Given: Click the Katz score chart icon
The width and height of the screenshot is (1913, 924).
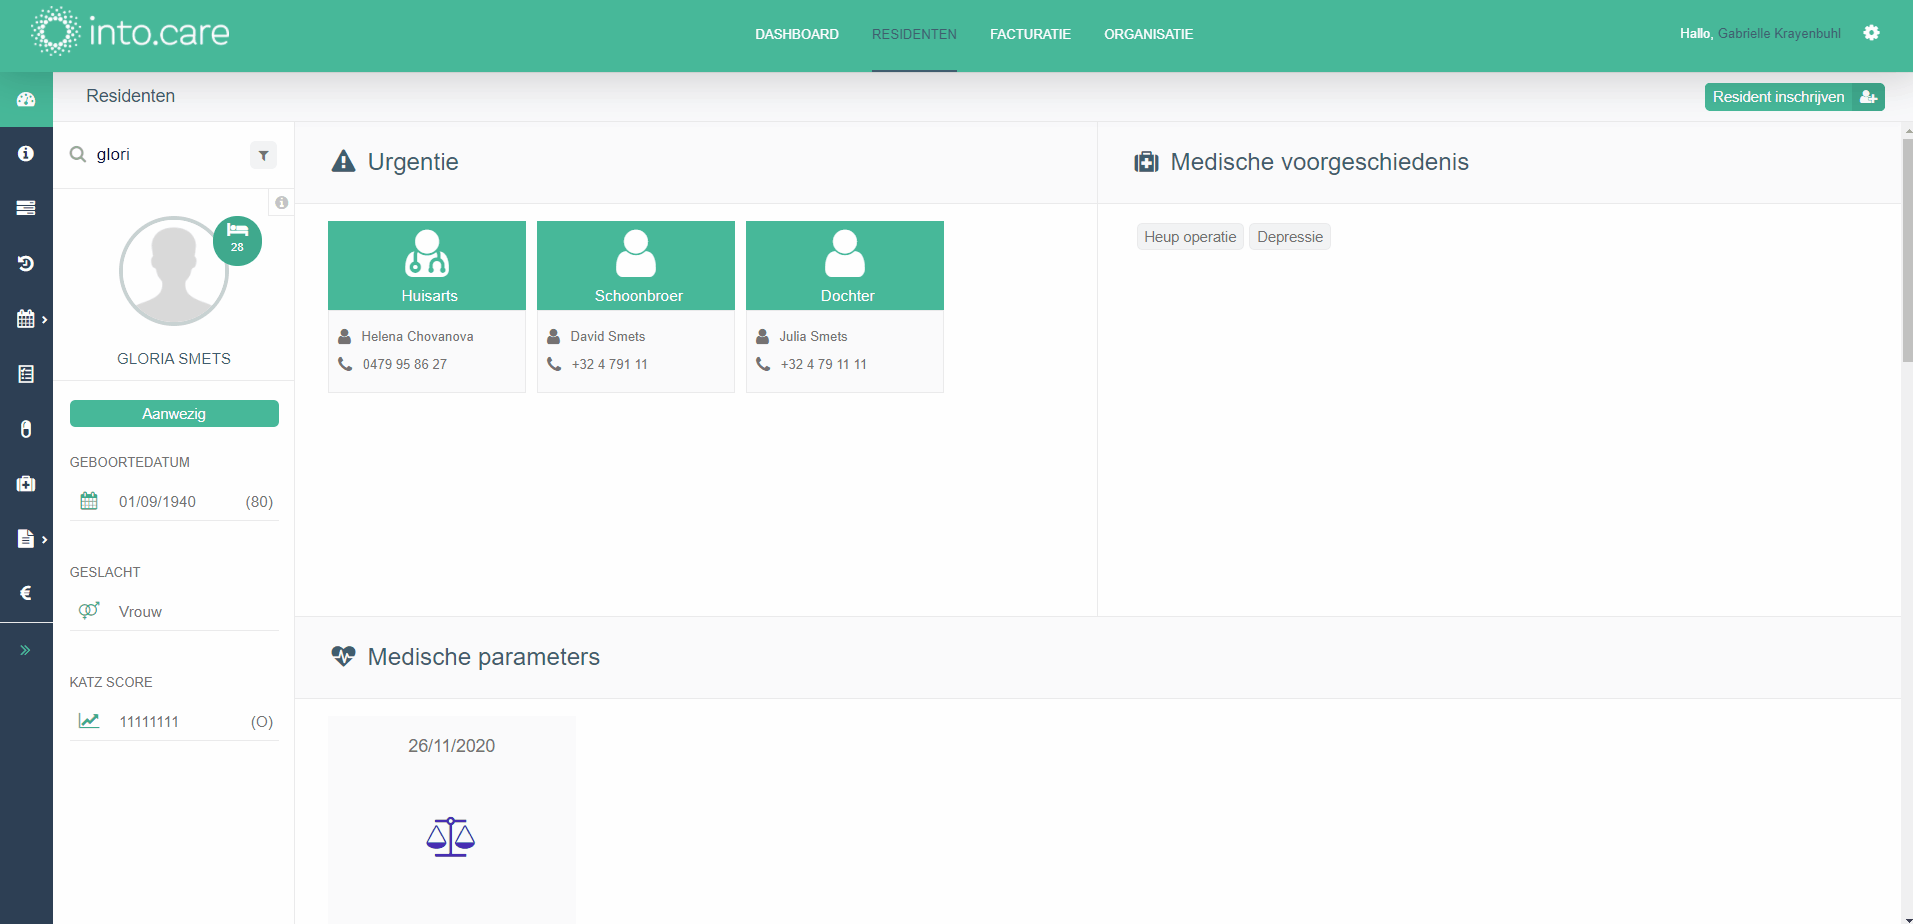Looking at the screenshot, I should pyautogui.click(x=89, y=721).
